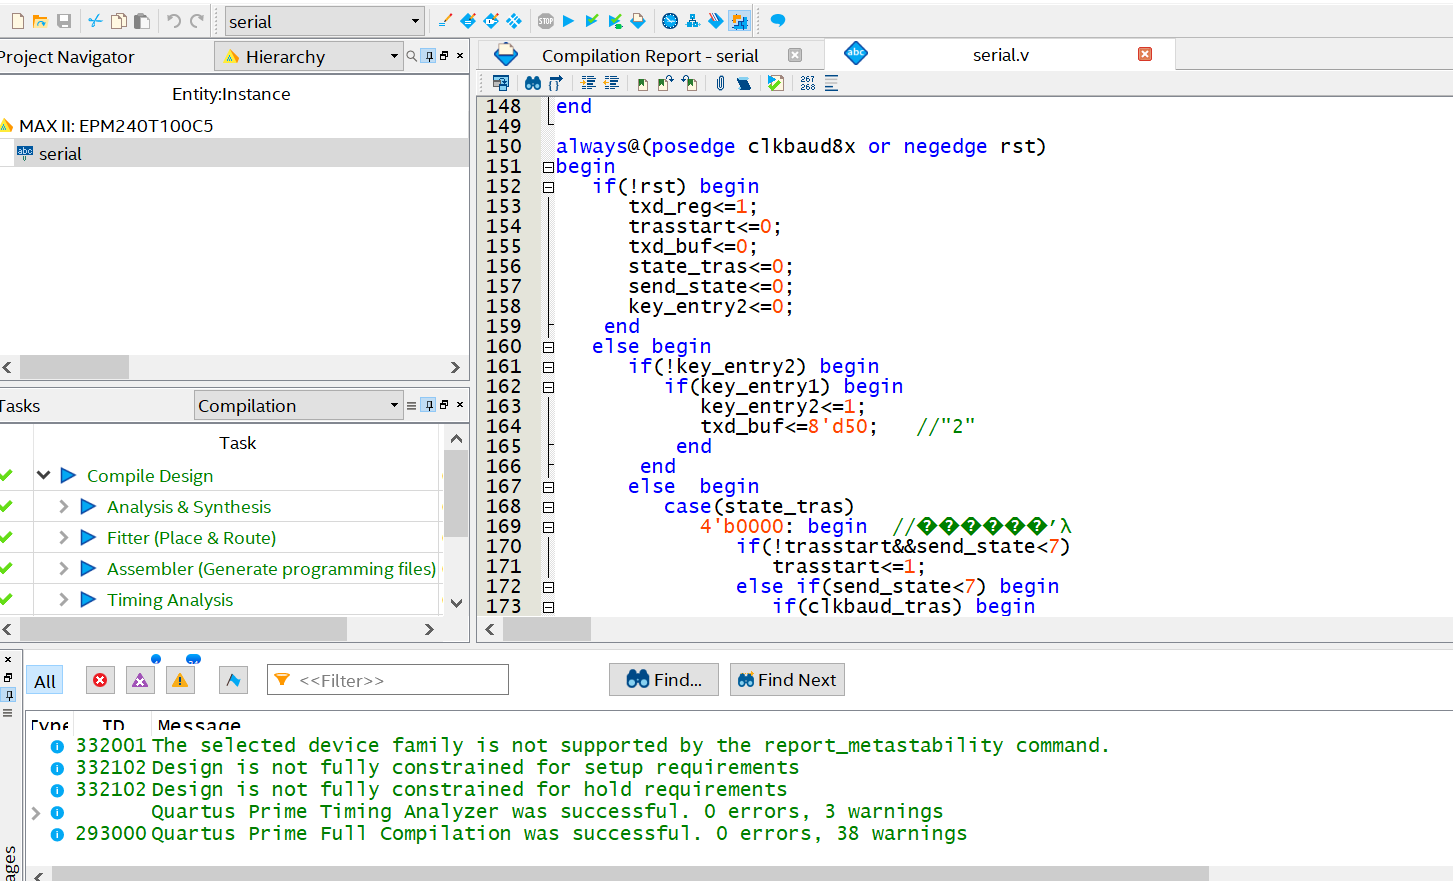Pin the Project Navigator panel
The height and width of the screenshot is (881, 1453).
coord(428,56)
